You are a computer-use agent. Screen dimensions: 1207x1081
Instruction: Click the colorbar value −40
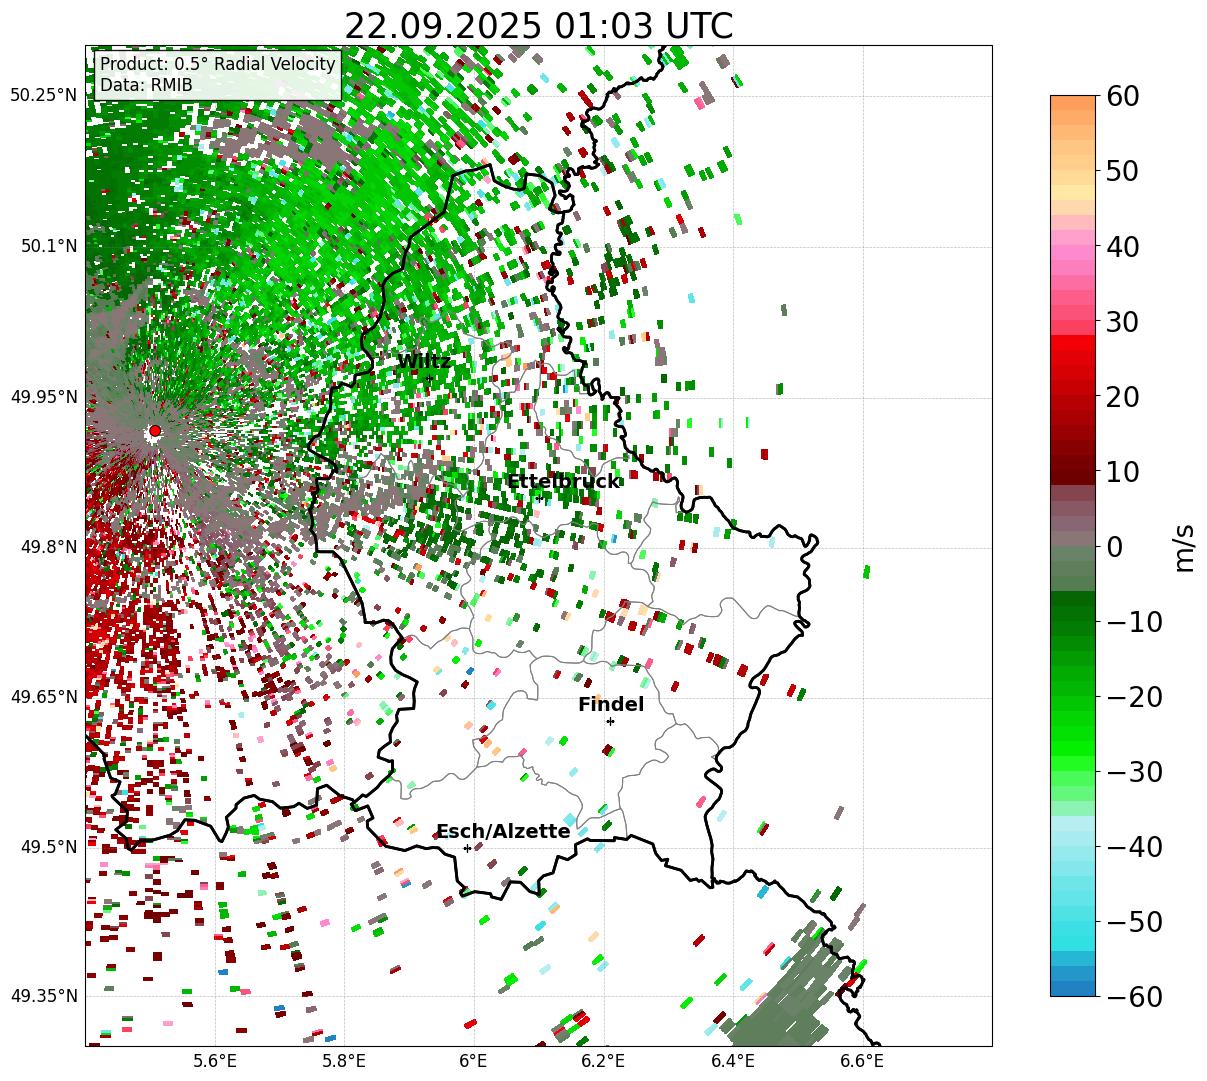pos(1134,846)
